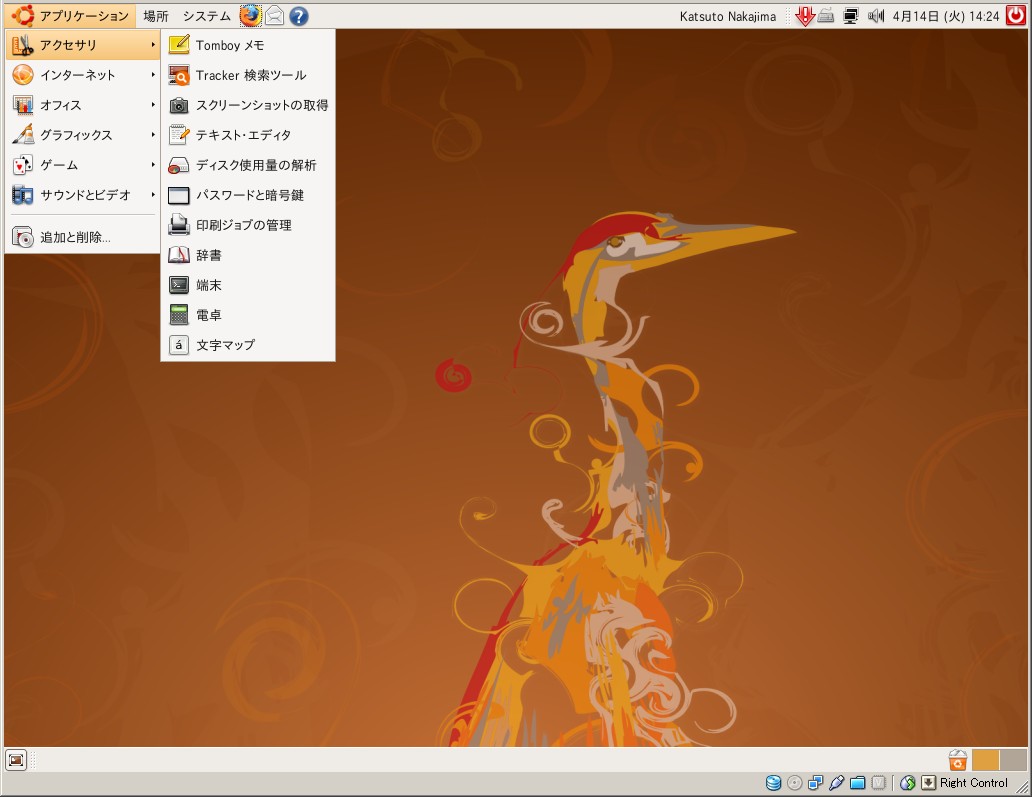Image resolution: width=1032 pixels, height=797 pixels.
Task: Switch to the second gray workspace
Action: point(1014,759)
